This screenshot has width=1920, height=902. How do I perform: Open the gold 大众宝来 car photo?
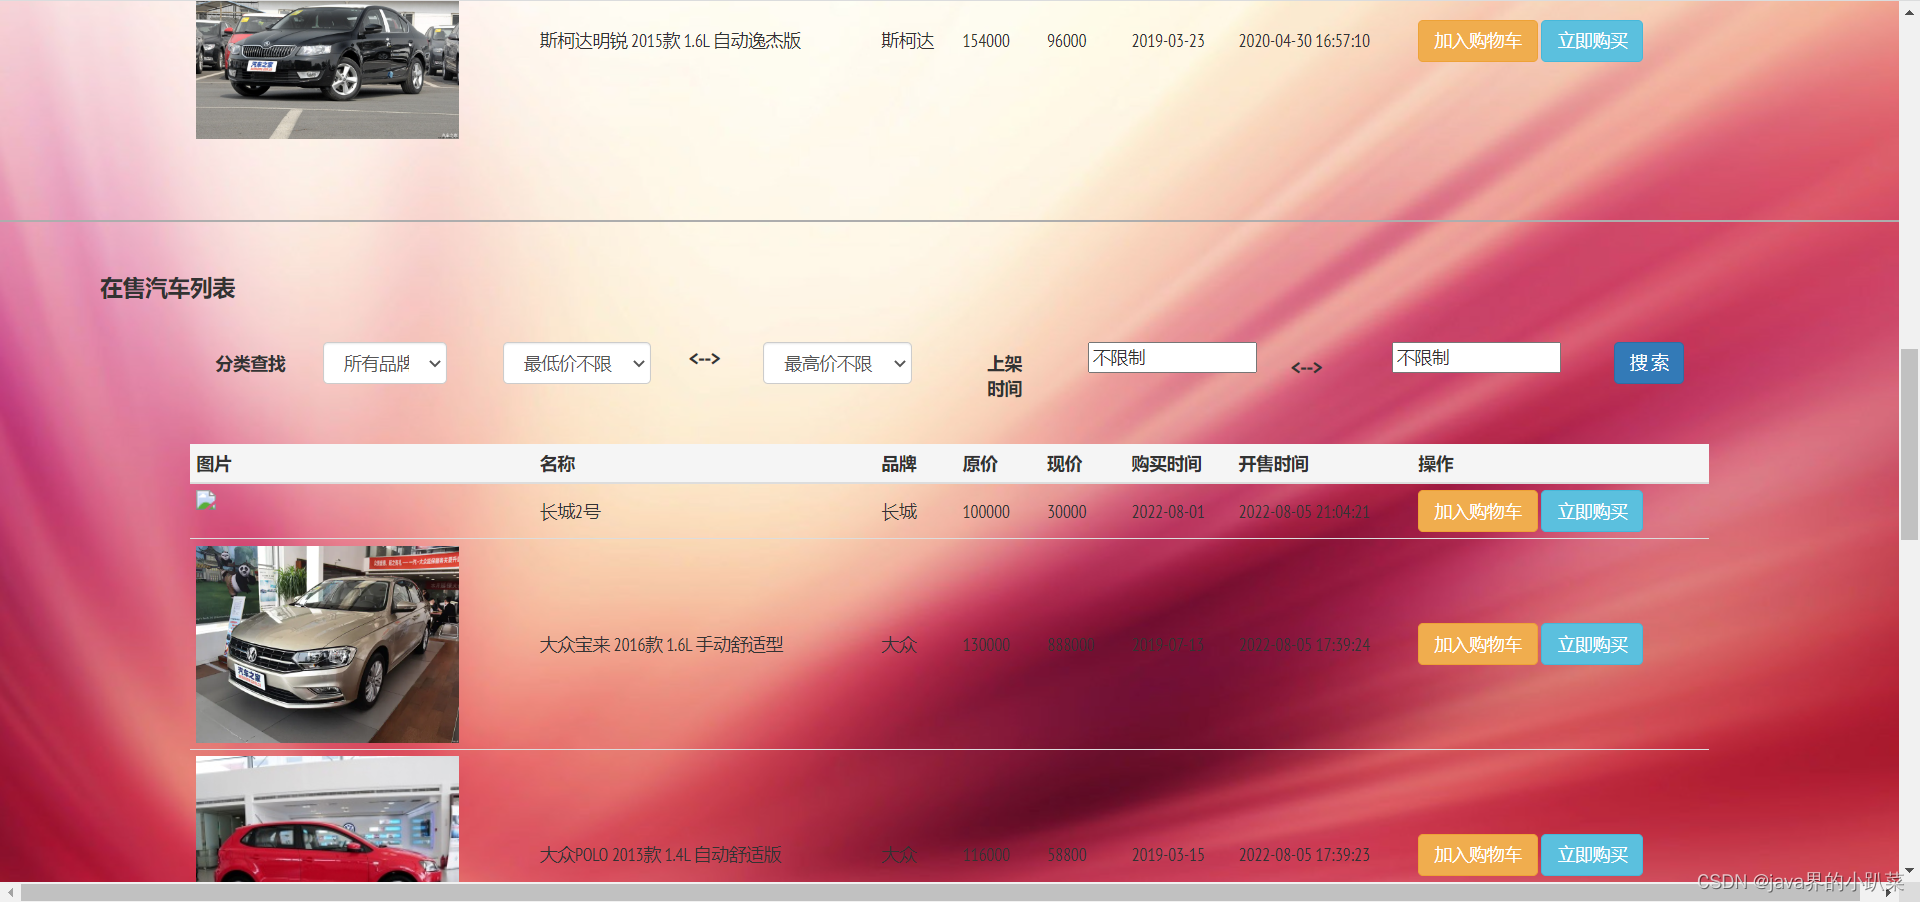click(327, 644)
